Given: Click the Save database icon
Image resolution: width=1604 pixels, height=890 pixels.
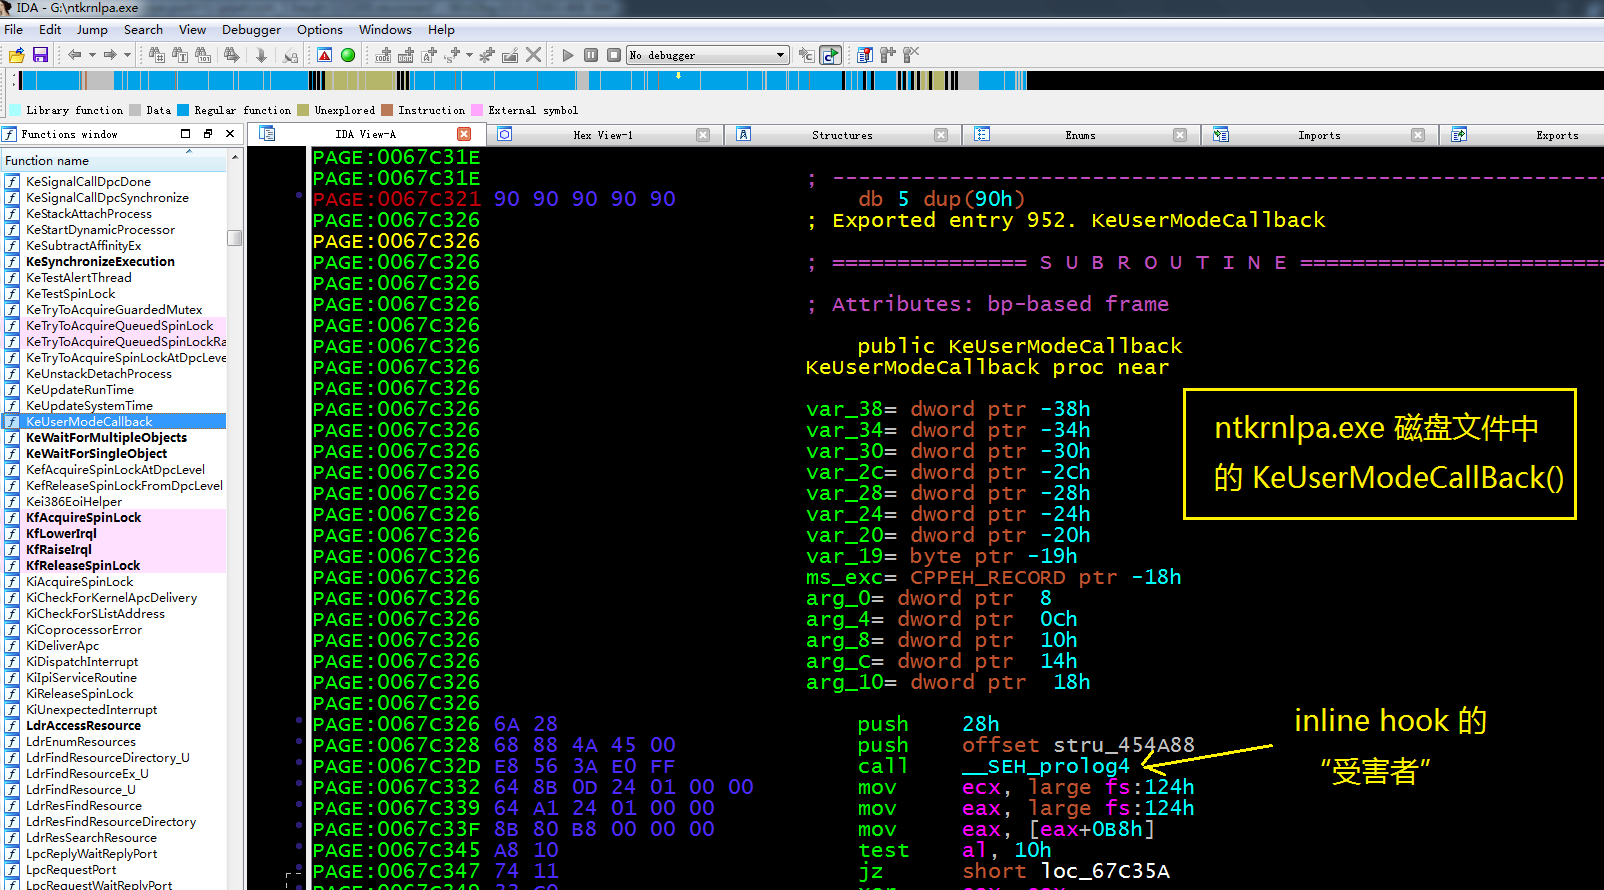Looking at the screenshot, I should (x=40, y=55).
